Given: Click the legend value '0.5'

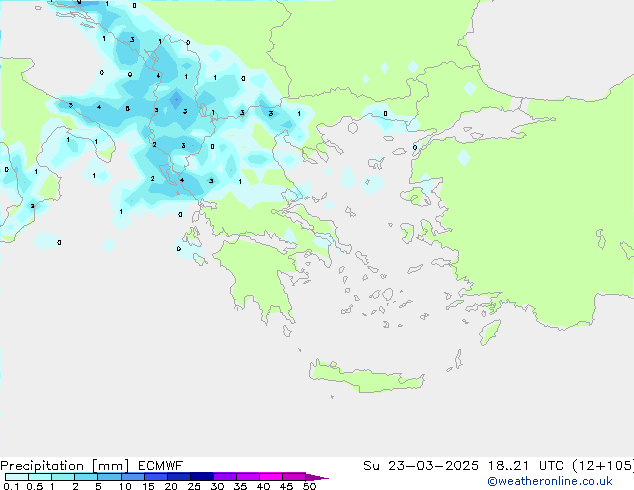Looking at the screenshot, I should (x=35, y=486).
